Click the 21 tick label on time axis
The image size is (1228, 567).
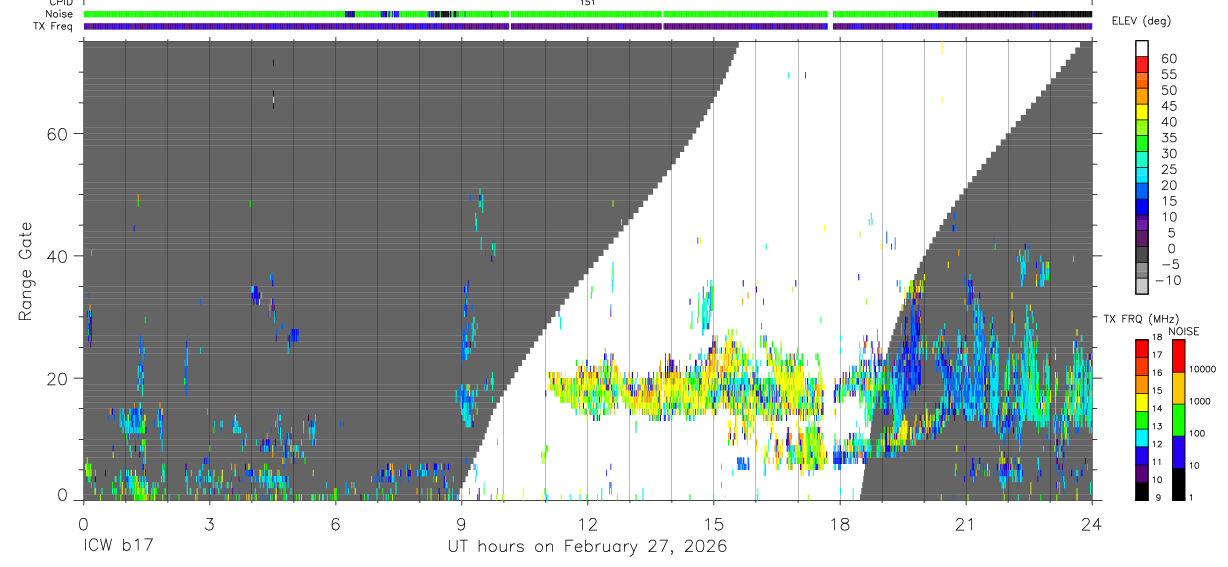[966, 524]
